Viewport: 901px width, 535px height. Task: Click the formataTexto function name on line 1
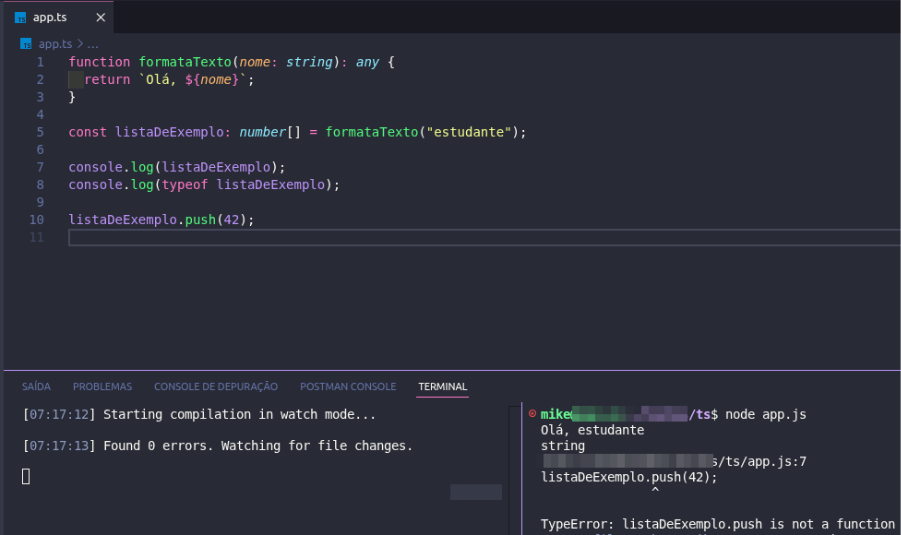(185, 62)
